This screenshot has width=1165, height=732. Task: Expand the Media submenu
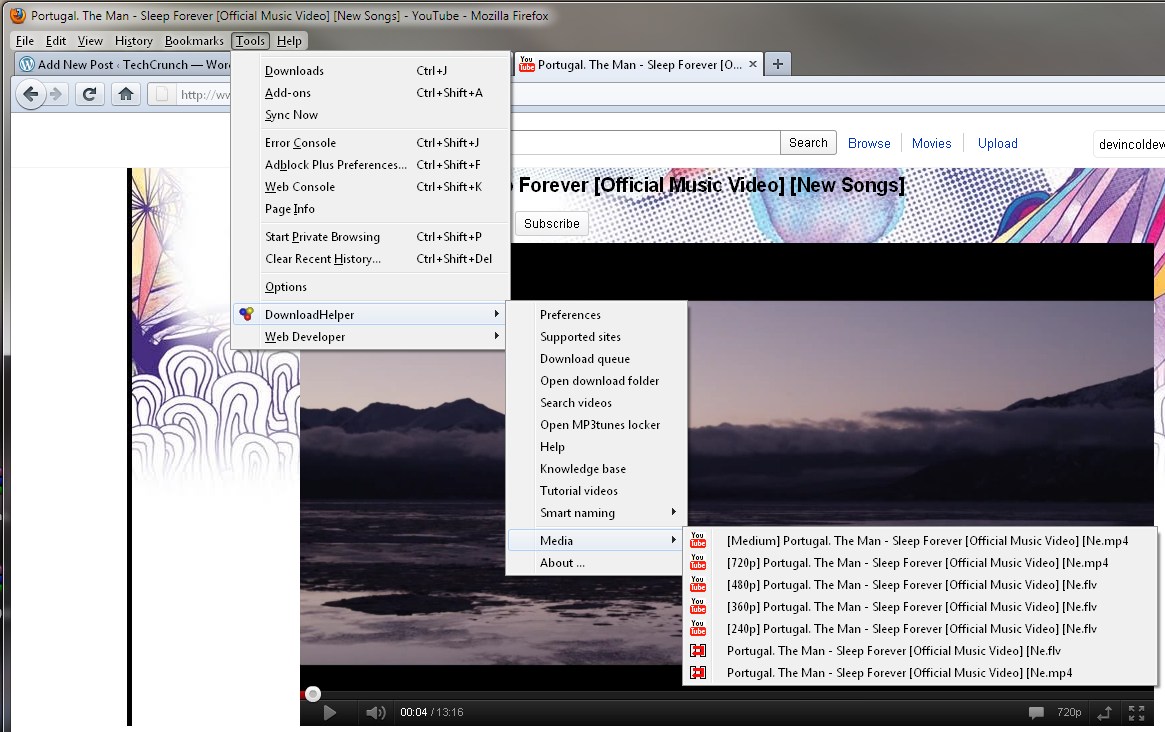click(596, 540)
